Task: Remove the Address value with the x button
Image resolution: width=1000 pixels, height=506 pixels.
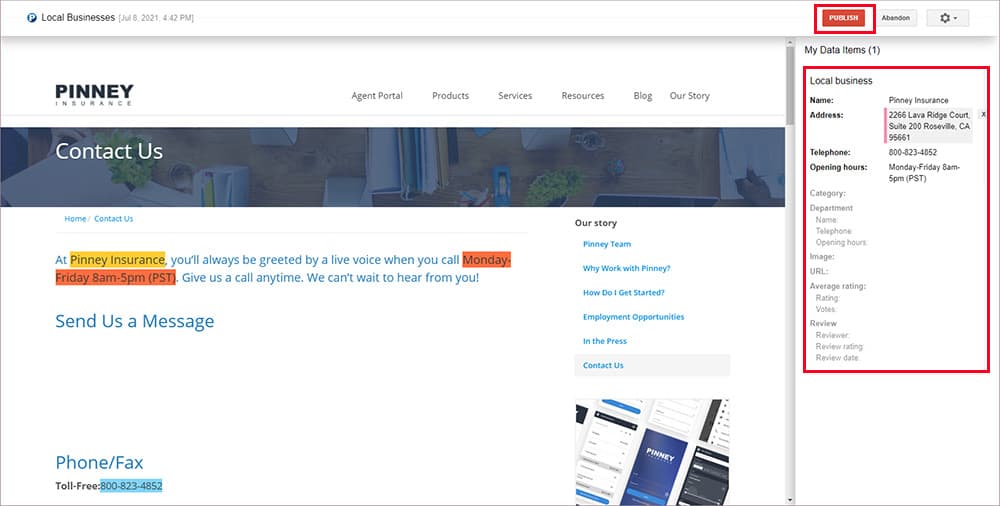Action: (983, 114)
